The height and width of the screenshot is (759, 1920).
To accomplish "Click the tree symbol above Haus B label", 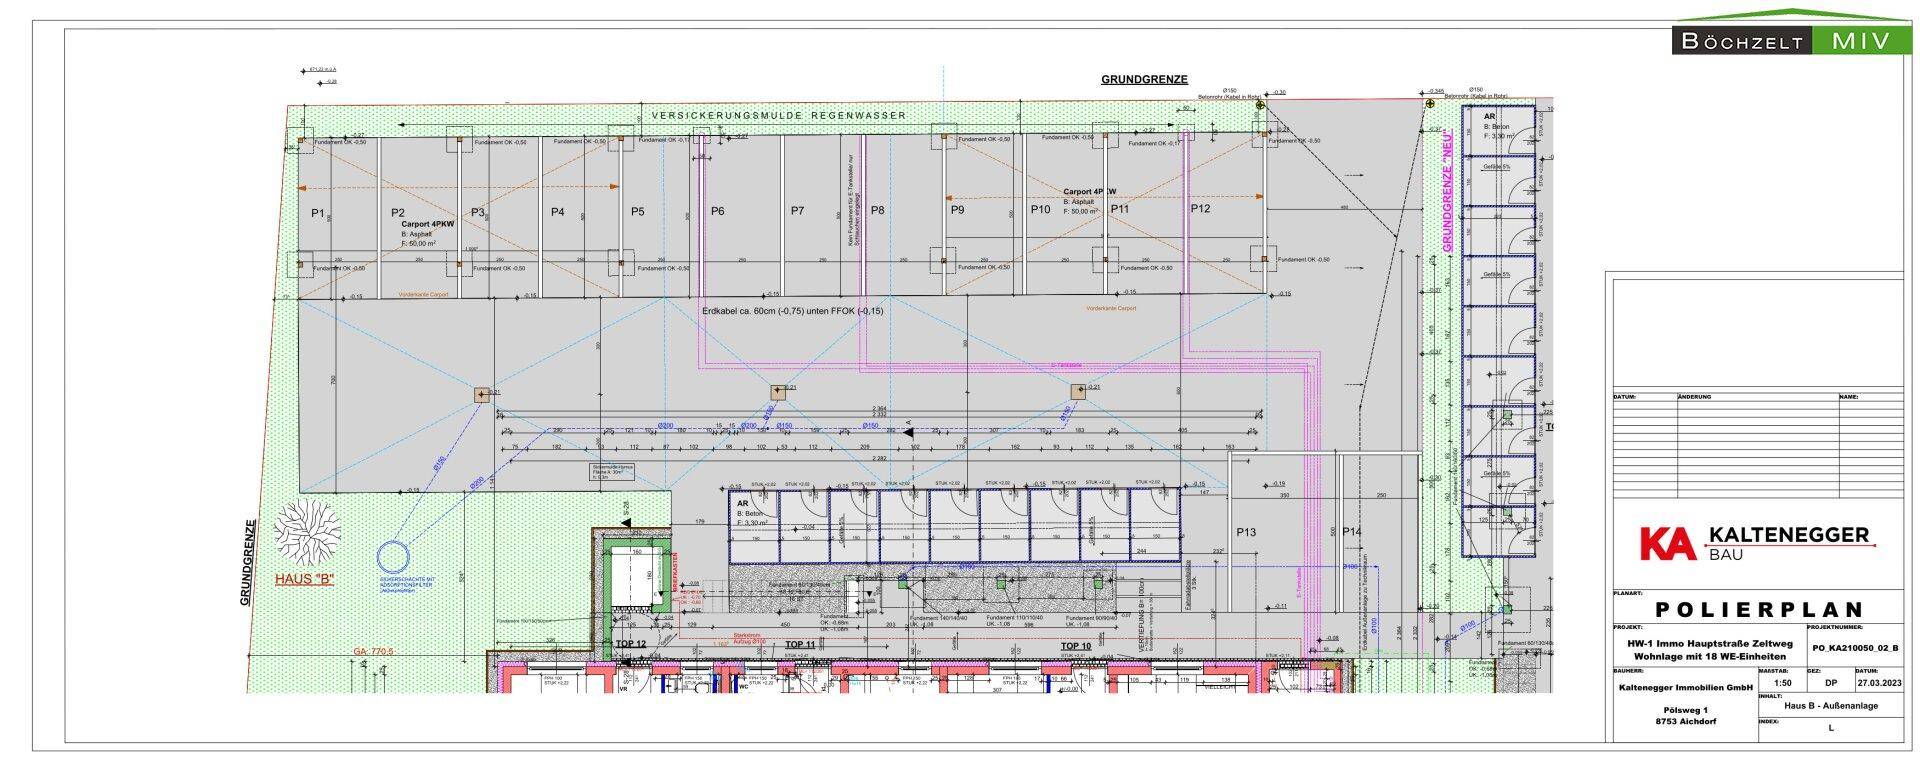I will click(307, 532).
